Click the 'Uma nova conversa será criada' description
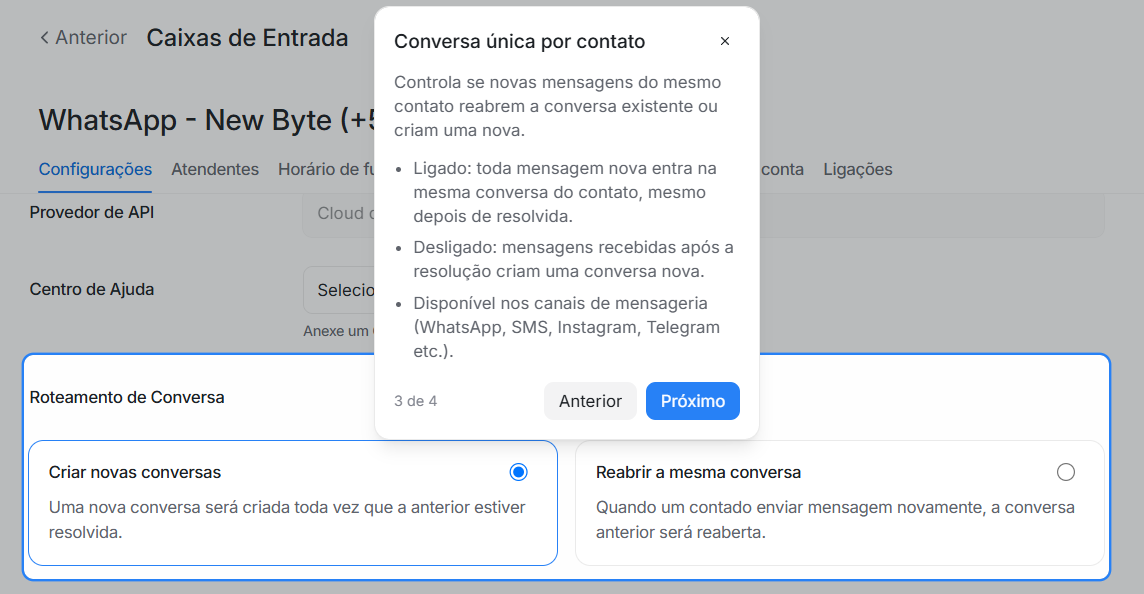 [x=287, y=520]
